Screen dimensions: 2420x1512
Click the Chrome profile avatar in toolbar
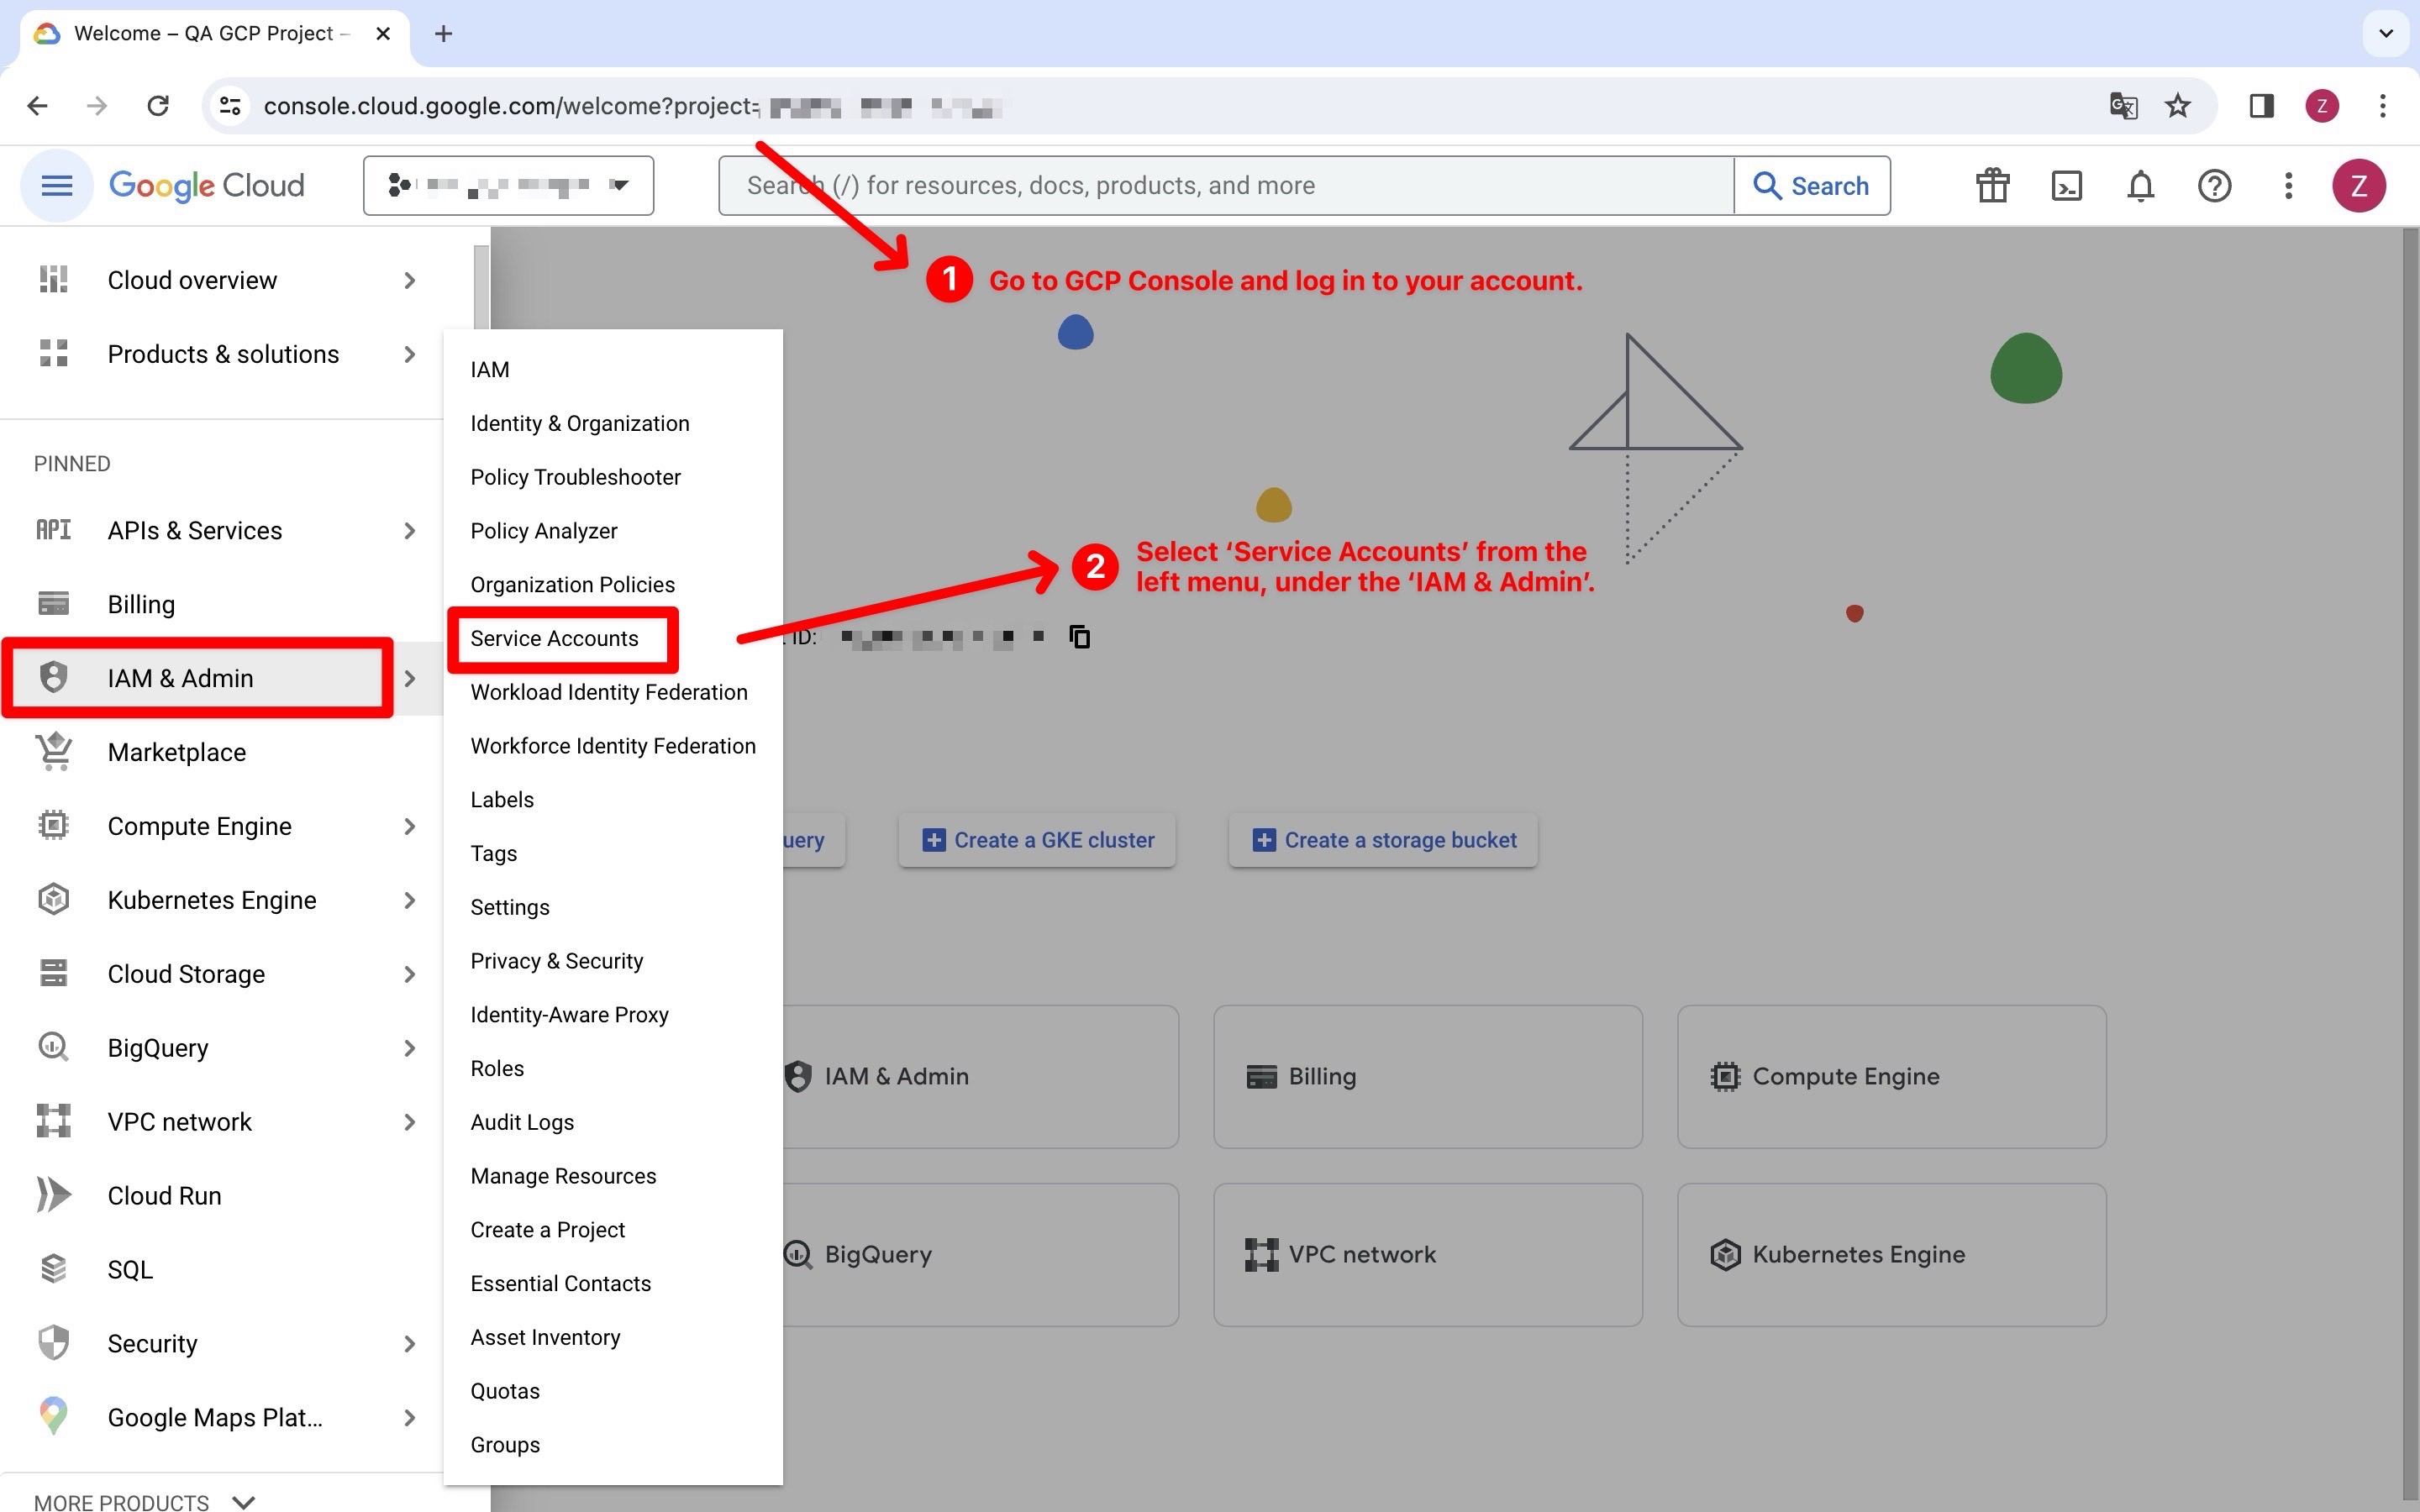[x=2321, y=105]
